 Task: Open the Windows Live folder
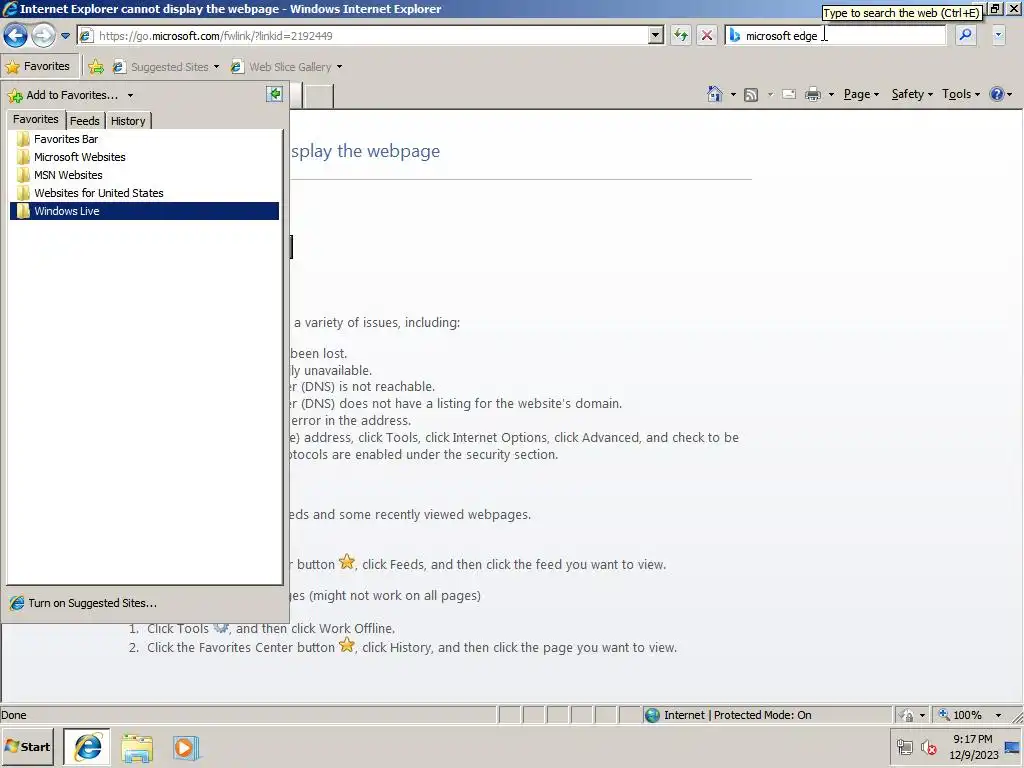coord(144,211)
